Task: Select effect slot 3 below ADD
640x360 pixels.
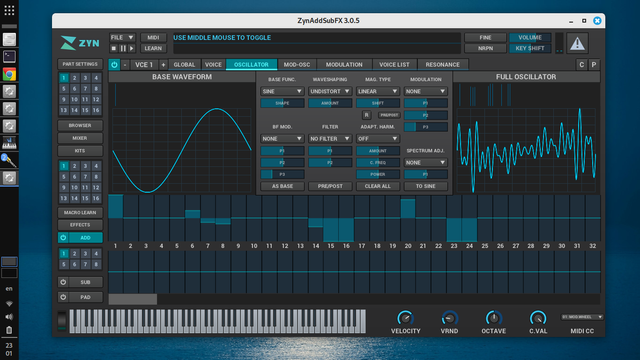Action: [85, 253]
